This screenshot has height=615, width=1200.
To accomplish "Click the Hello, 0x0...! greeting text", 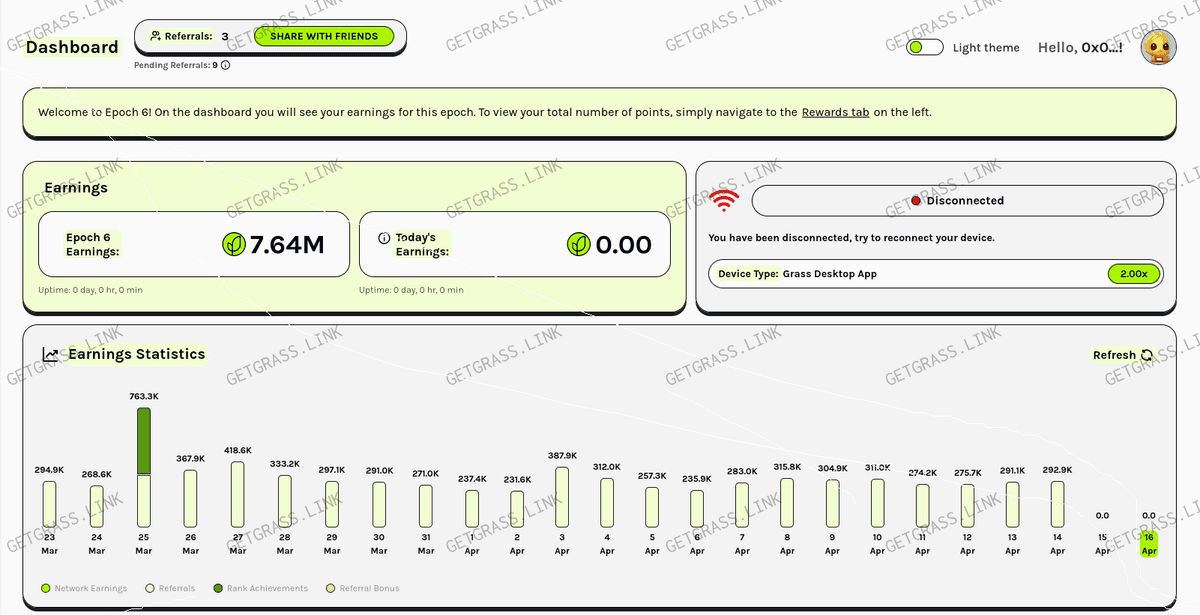I will pyautogui.click(x=1080, y=47).
